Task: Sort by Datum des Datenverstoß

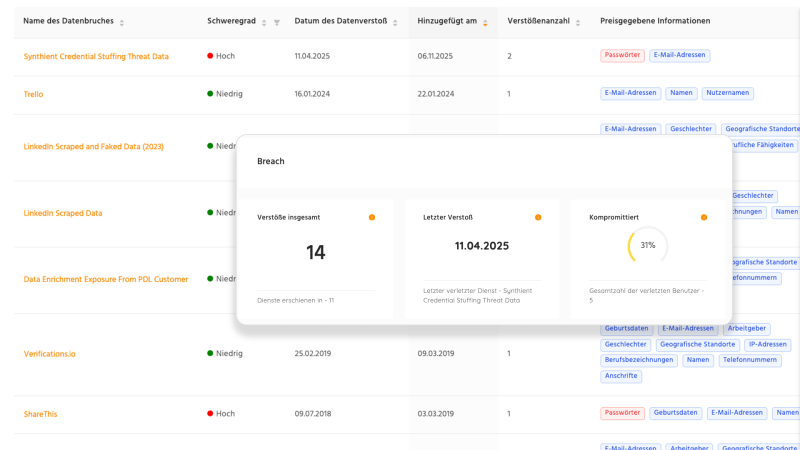Action: click(x=395, y=22)
